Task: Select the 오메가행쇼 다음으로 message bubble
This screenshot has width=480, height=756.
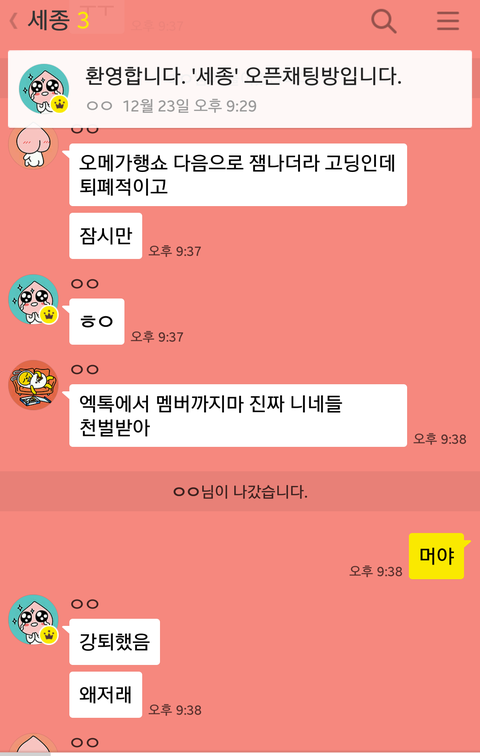Action: click(238, 175)
